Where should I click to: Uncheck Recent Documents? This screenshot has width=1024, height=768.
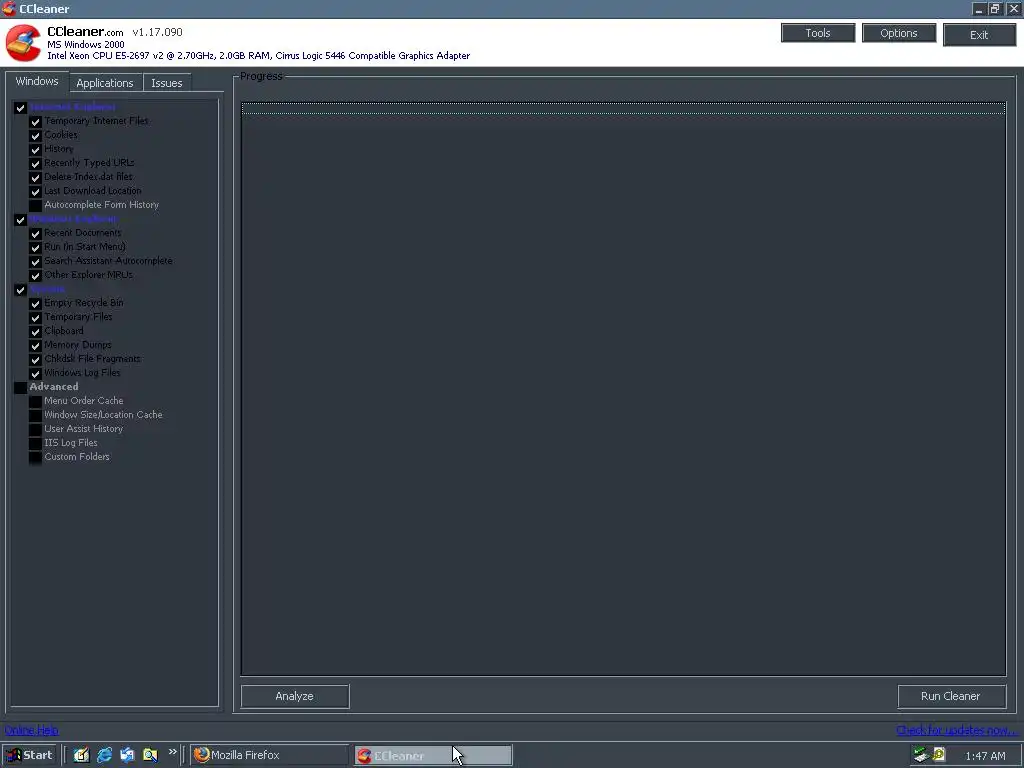(35, 234)
